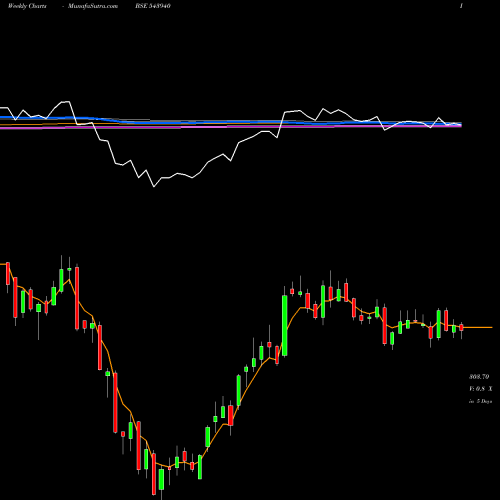This screenshot has height=500, width=500.
Task: Click the lowest point of the white indicator line
Action: pos(154,187)
